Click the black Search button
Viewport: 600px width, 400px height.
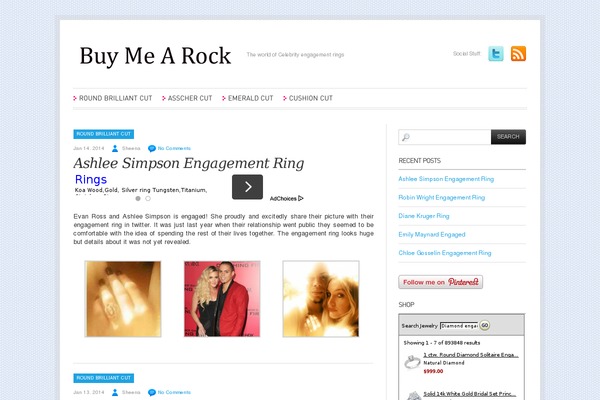(x=508, y=137)
